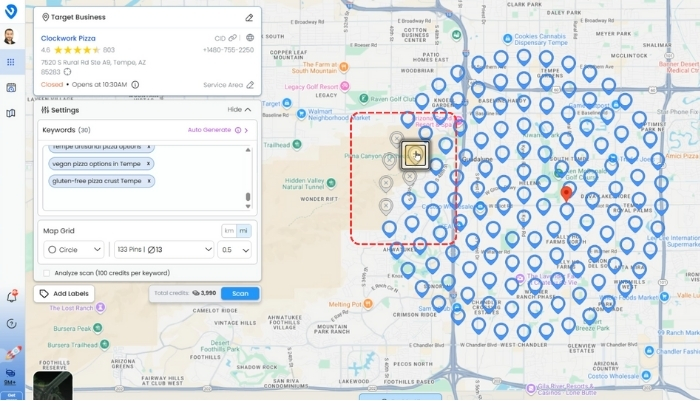Click the Target store marker
This screenshot has width=700, height=401.
(287, 103)
